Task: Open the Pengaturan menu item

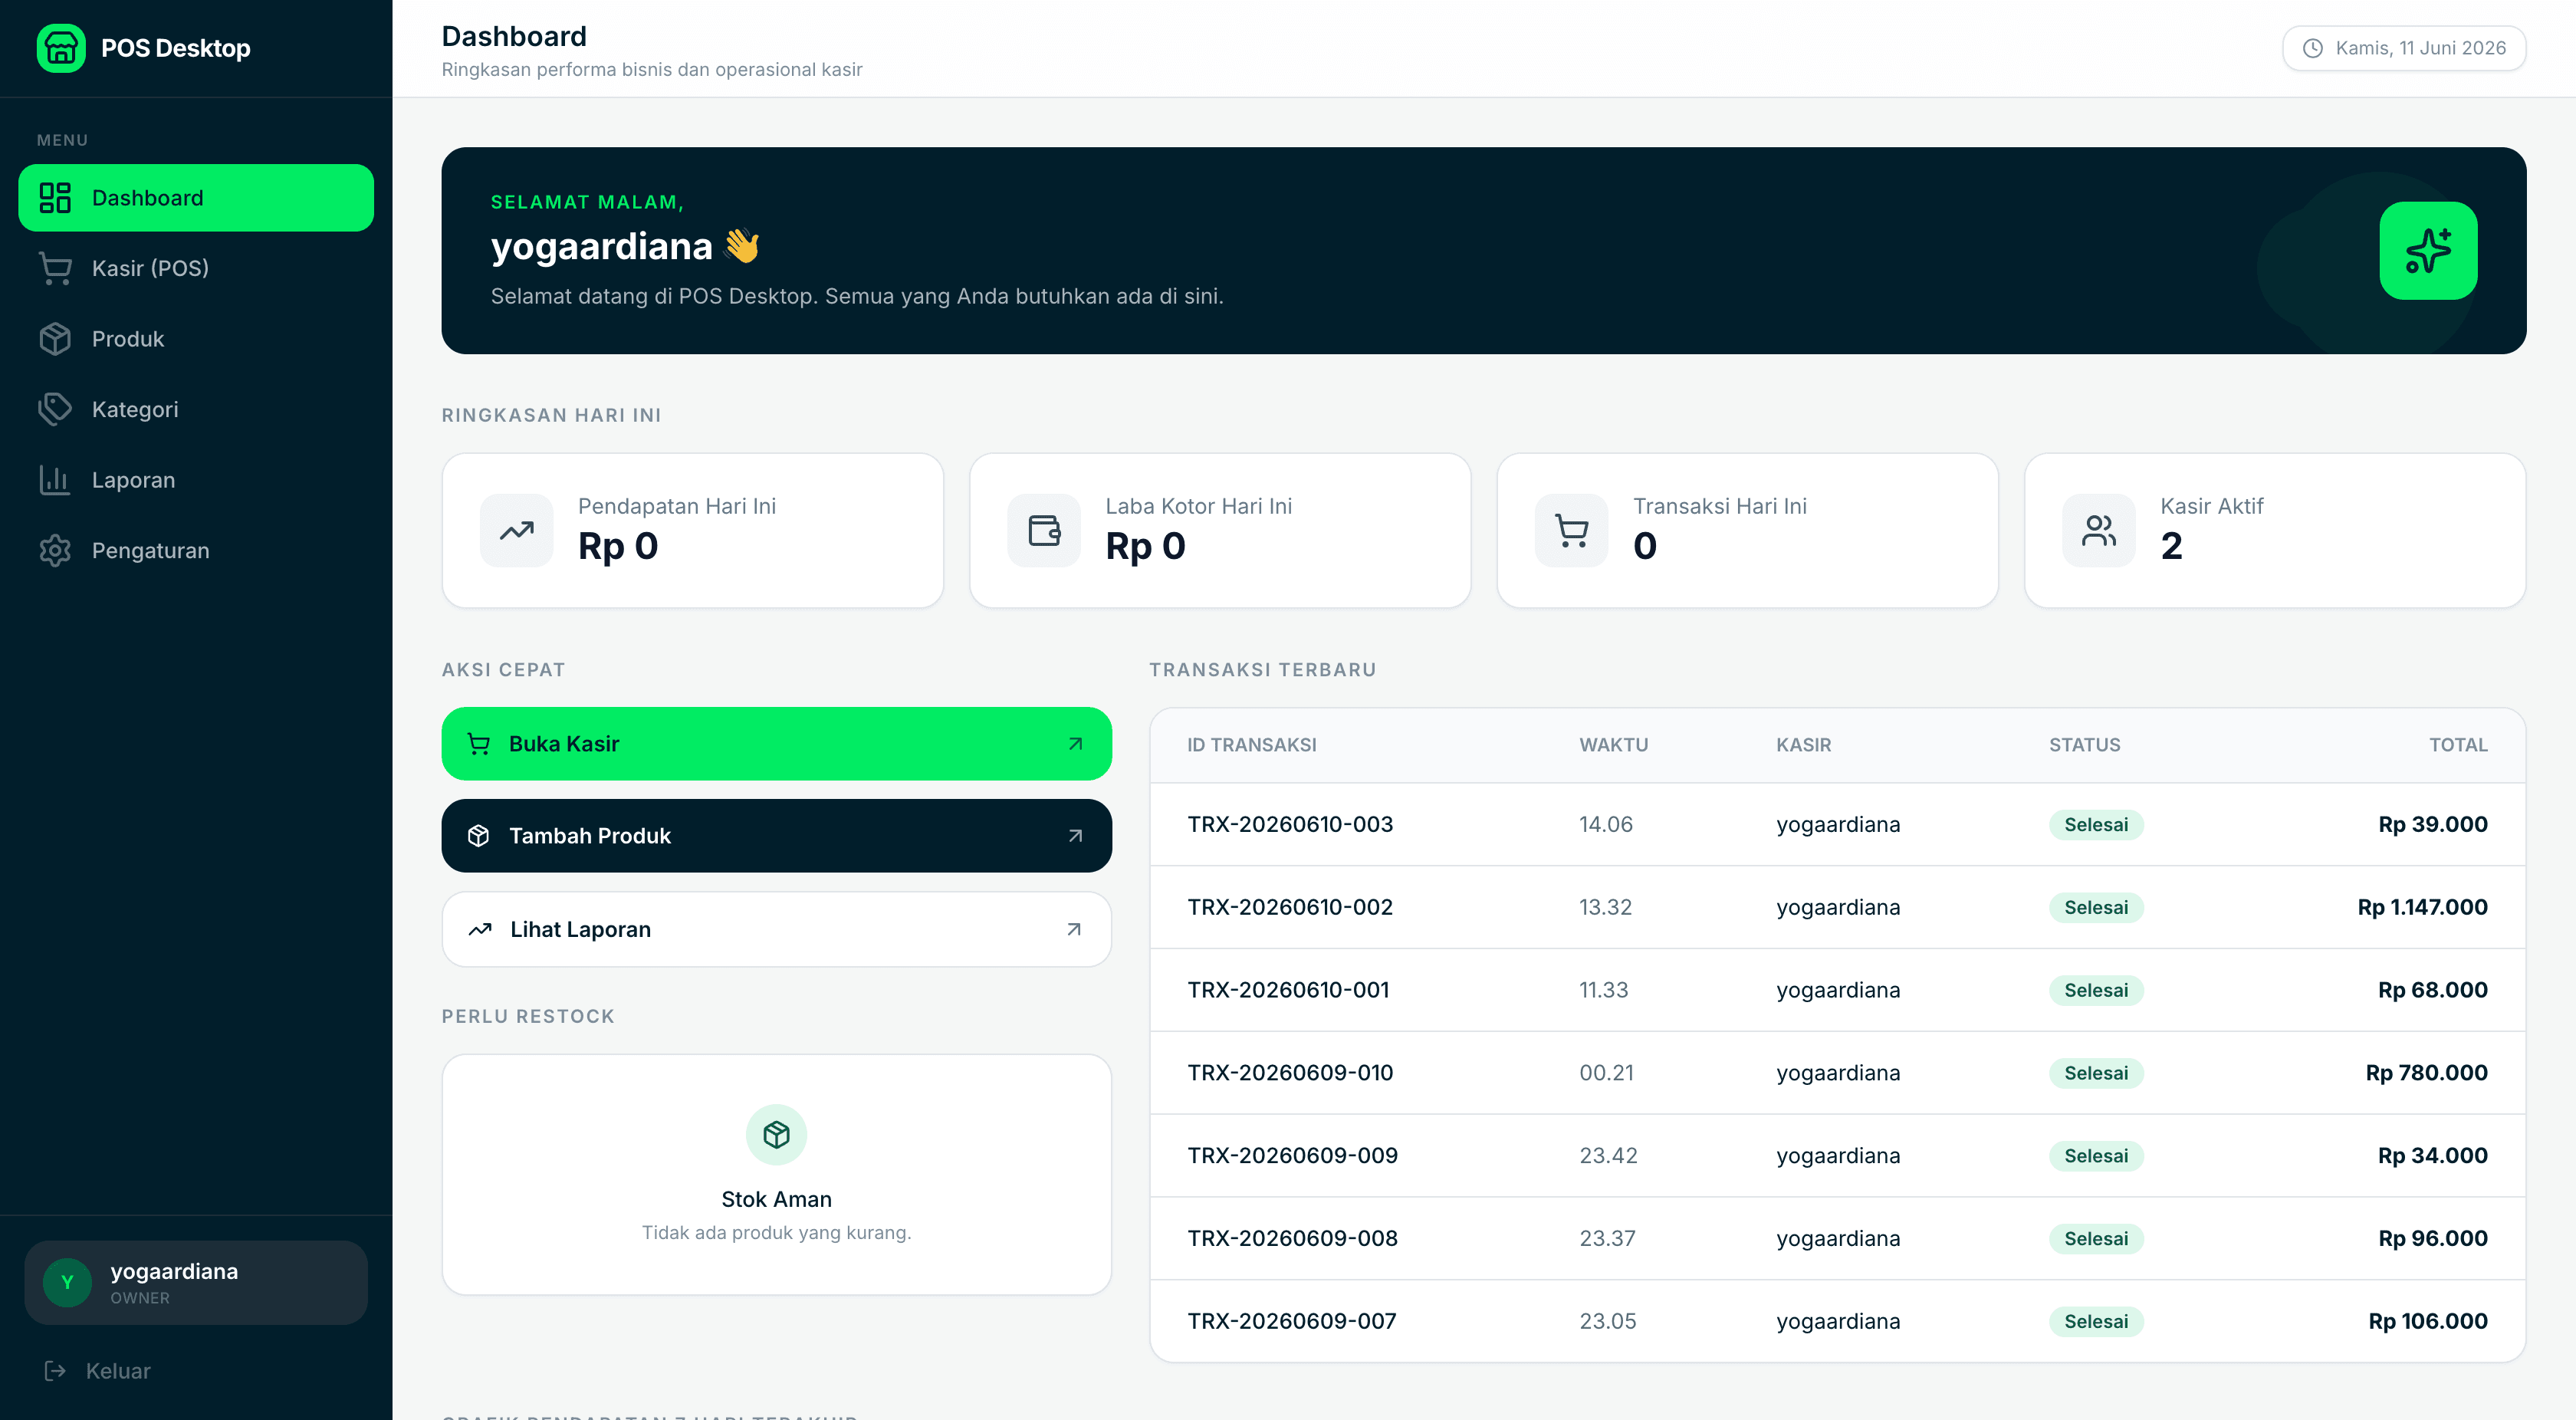Action: [x=196, y=550]
